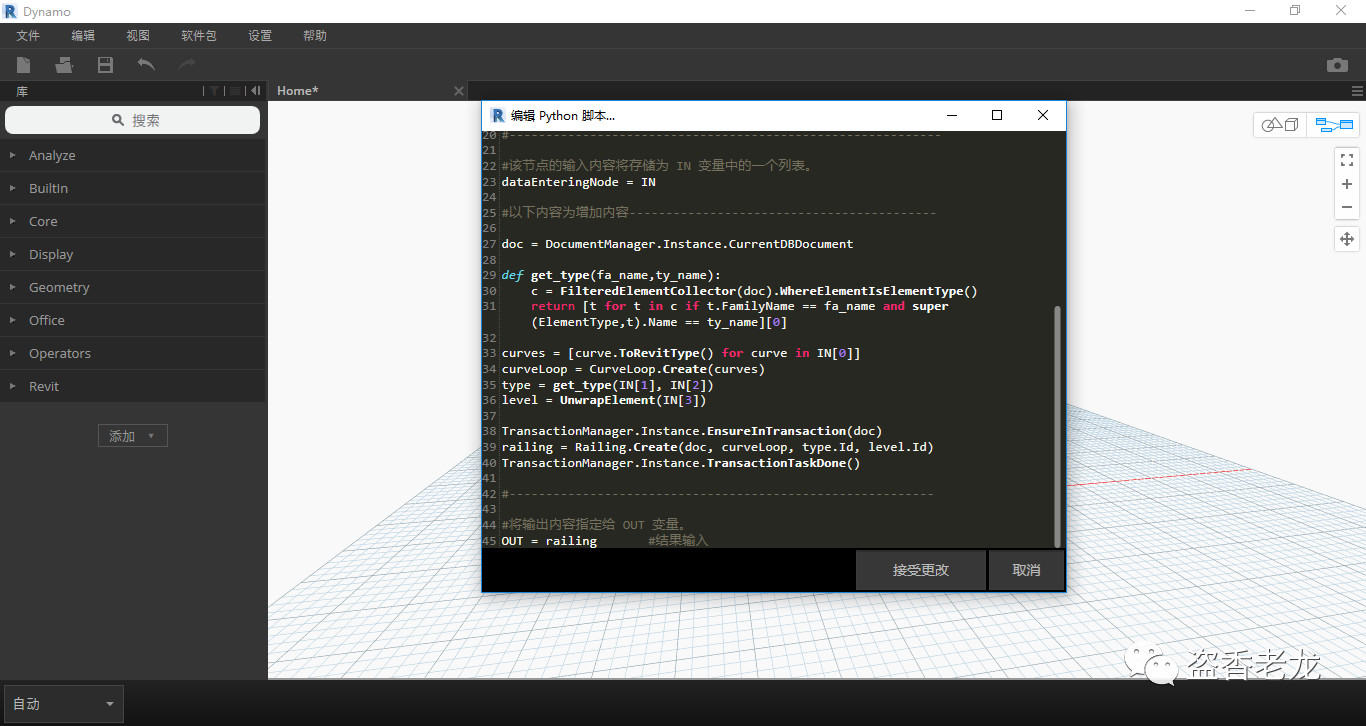The width and height of the screenshot is (1366, 726).
Task: Click the 'railing = Railing.Create' code line
Action: point(717,447)
